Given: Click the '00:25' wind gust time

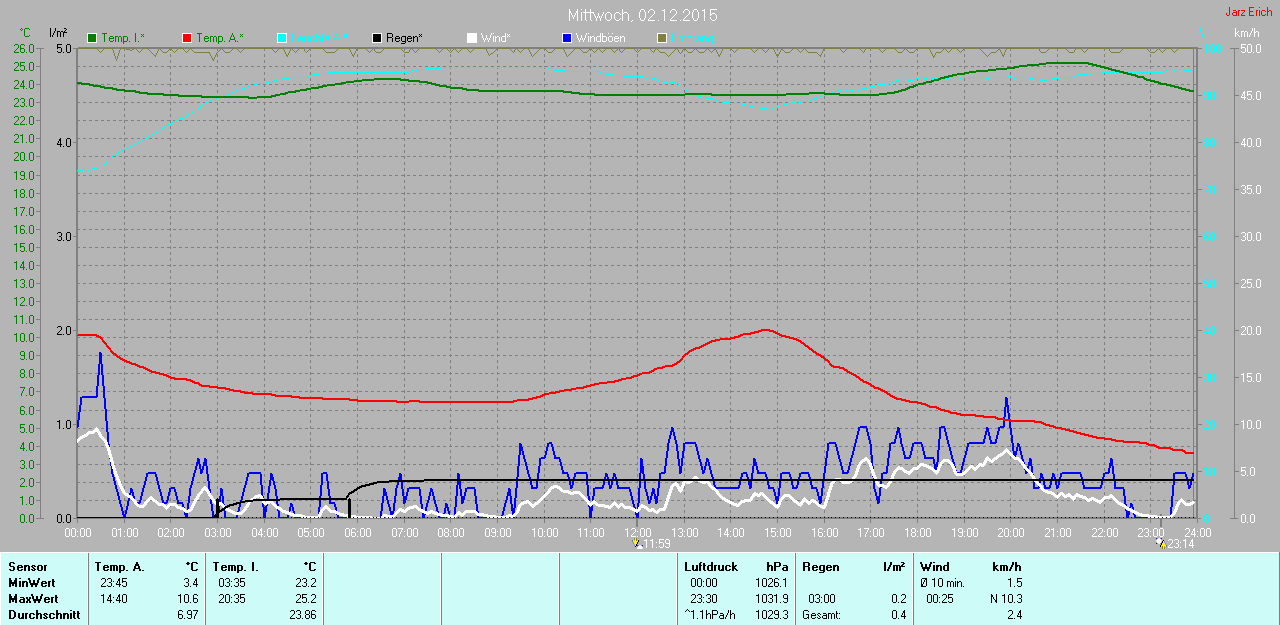Looking at the screenshot, I should pyautogui.click(x=941, y=599).
